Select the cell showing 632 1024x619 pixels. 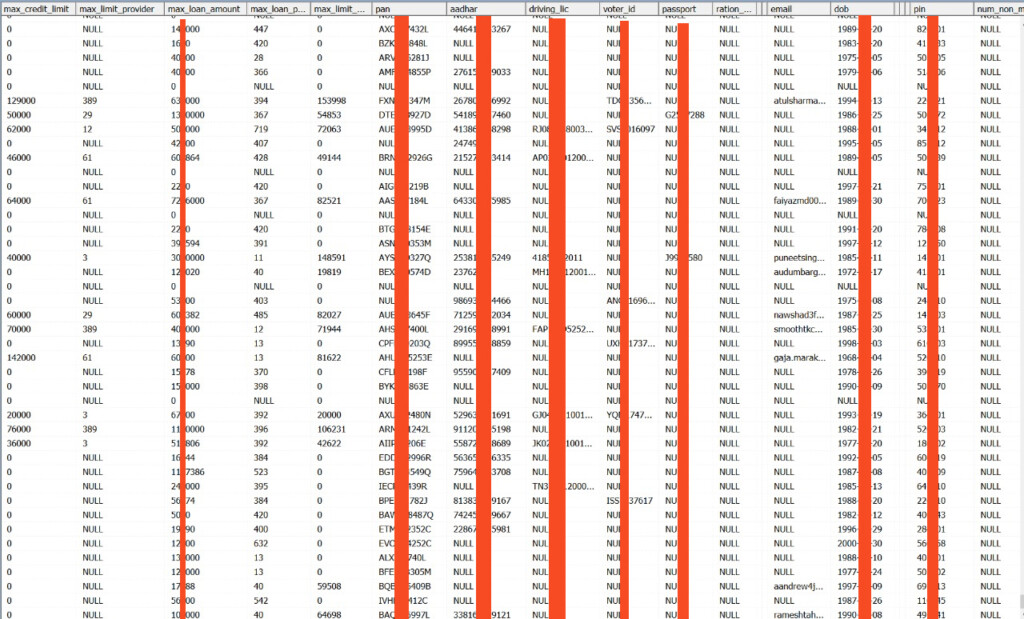pyautogui.click(x=261, y=543)
